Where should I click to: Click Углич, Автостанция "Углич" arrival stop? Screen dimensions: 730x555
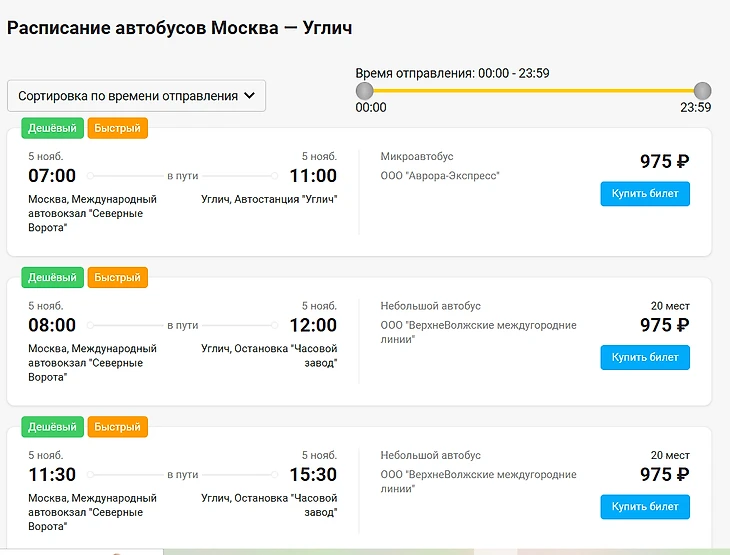(x=269, y=199)
